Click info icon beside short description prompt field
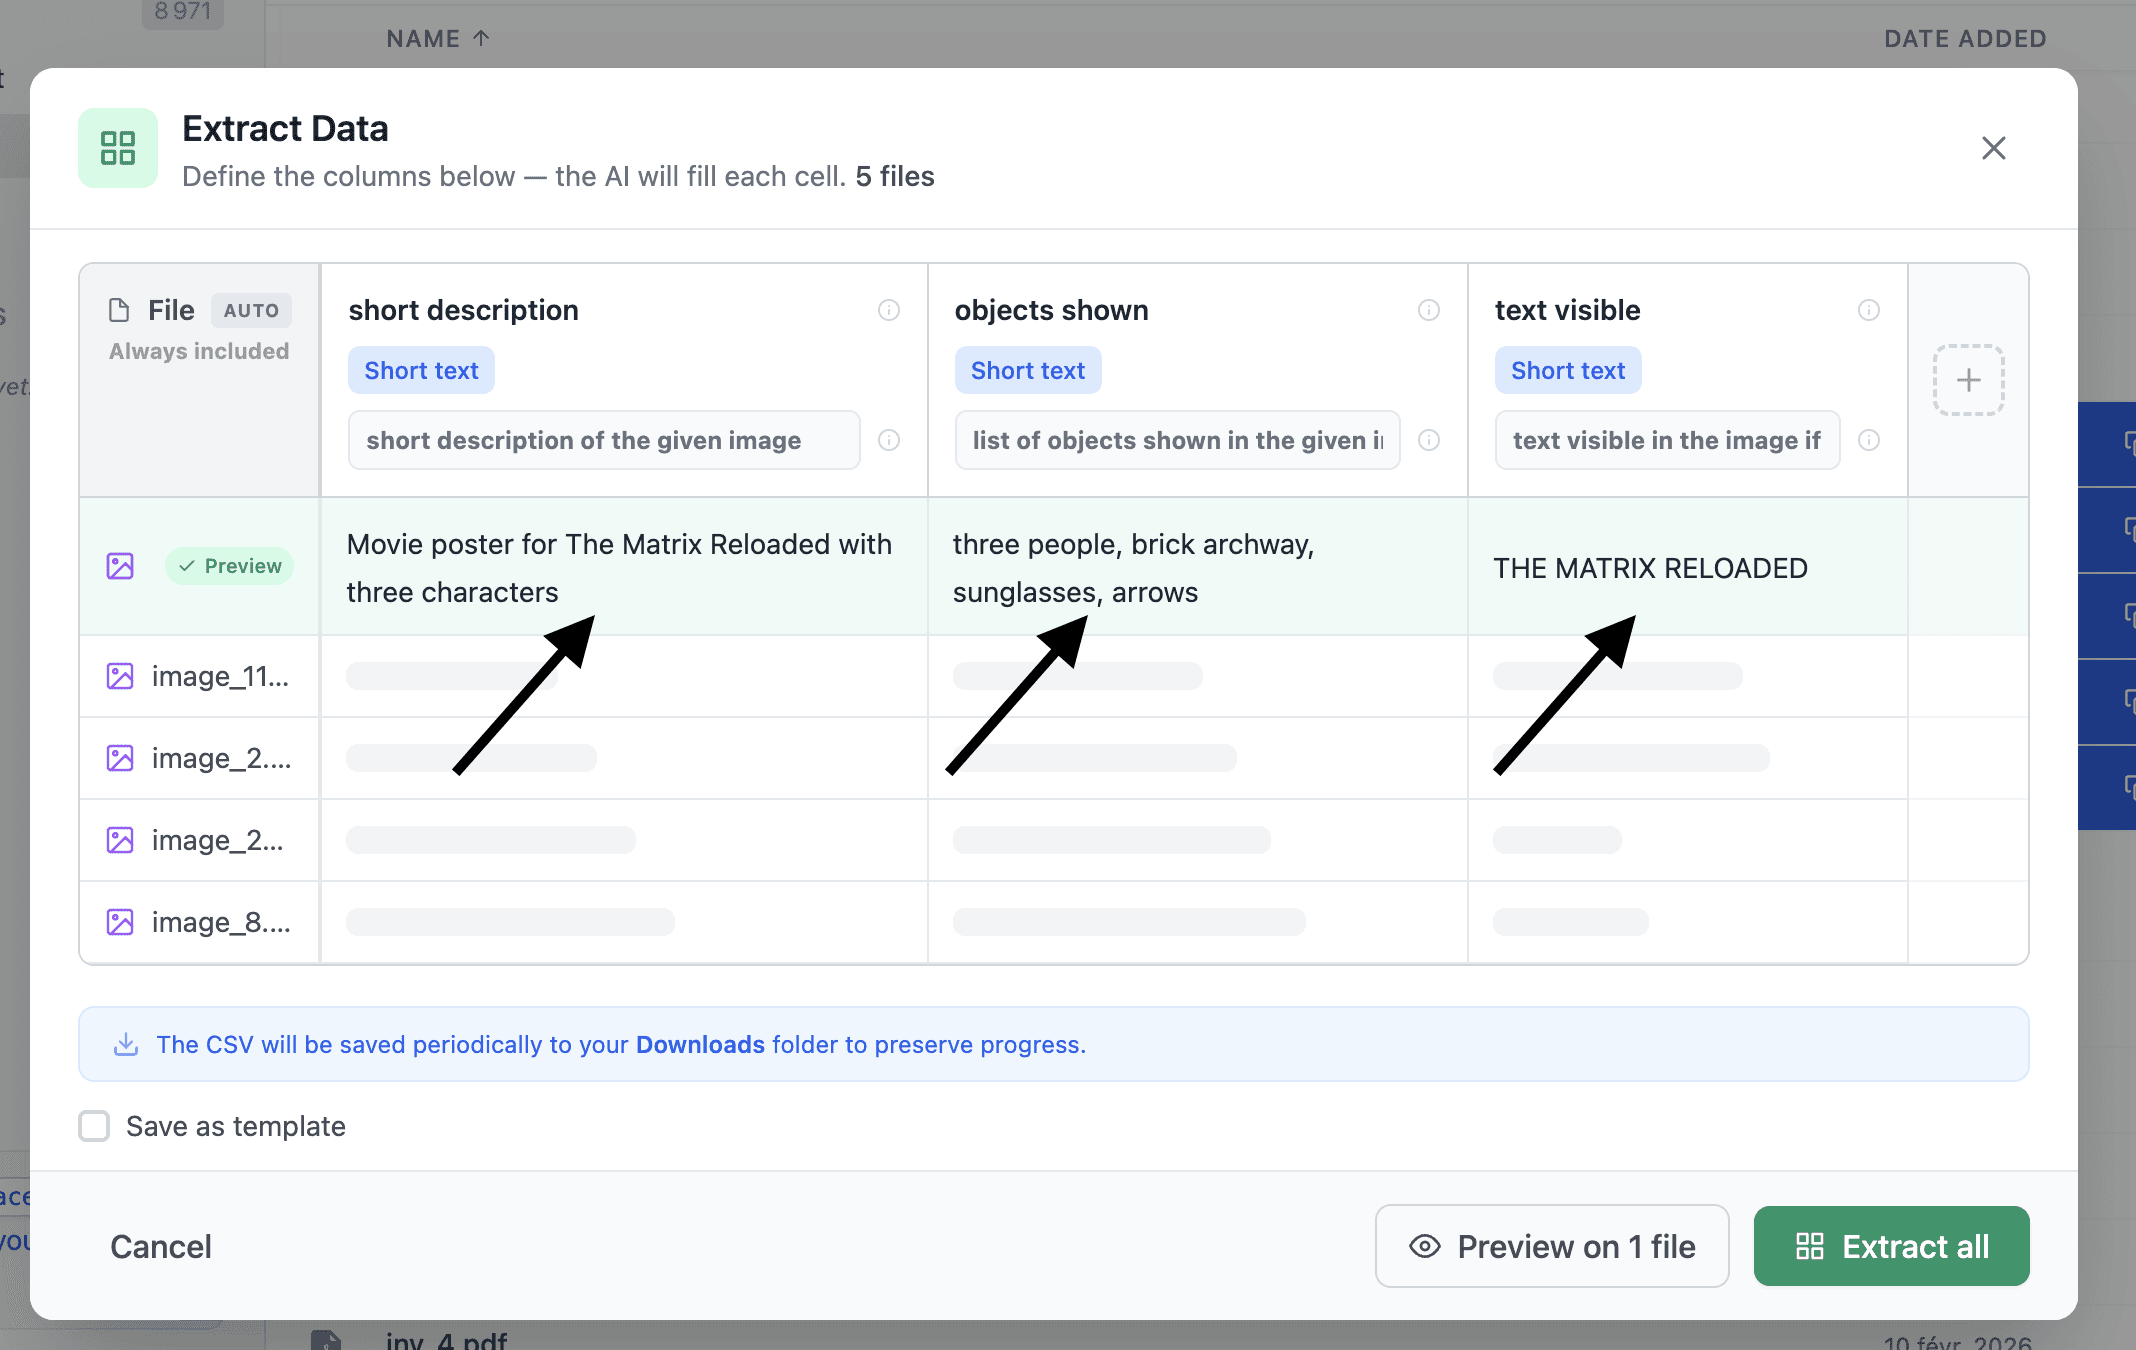 point(888,440)
